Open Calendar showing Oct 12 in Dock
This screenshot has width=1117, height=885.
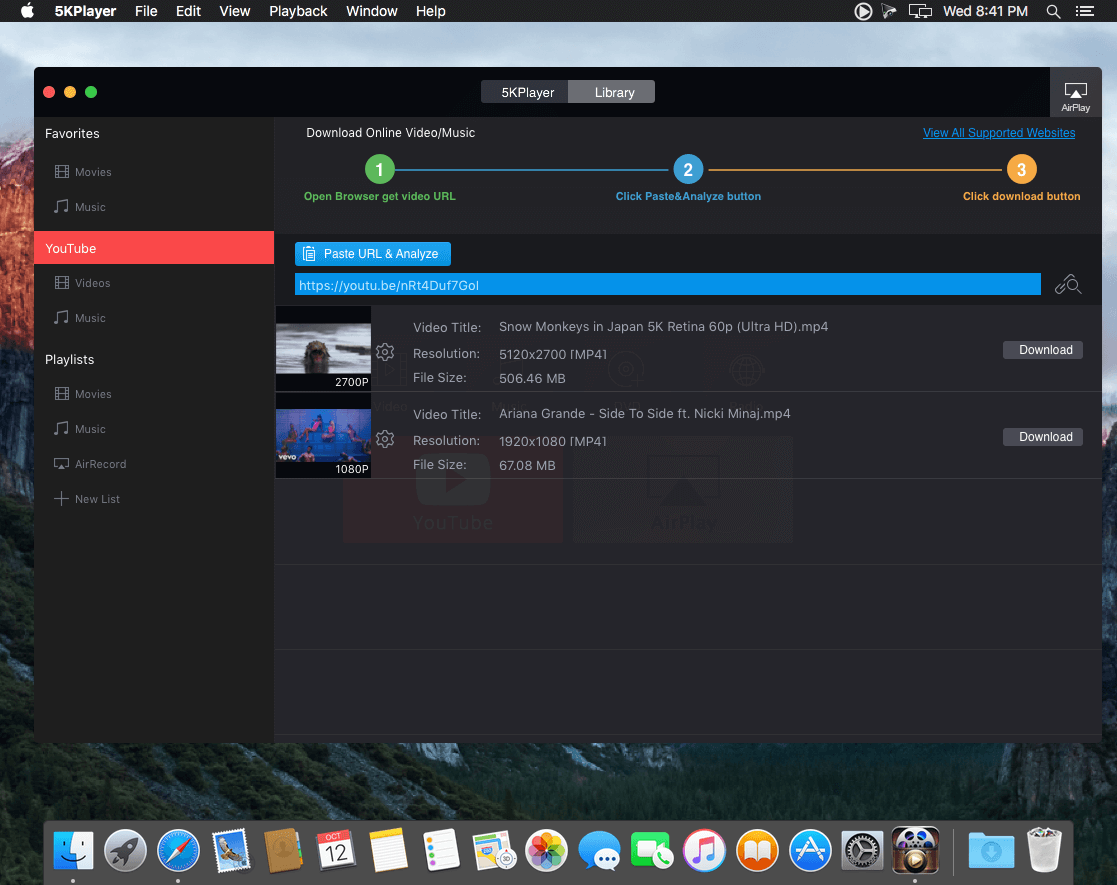pyautogui.click(x=336, y=850)
